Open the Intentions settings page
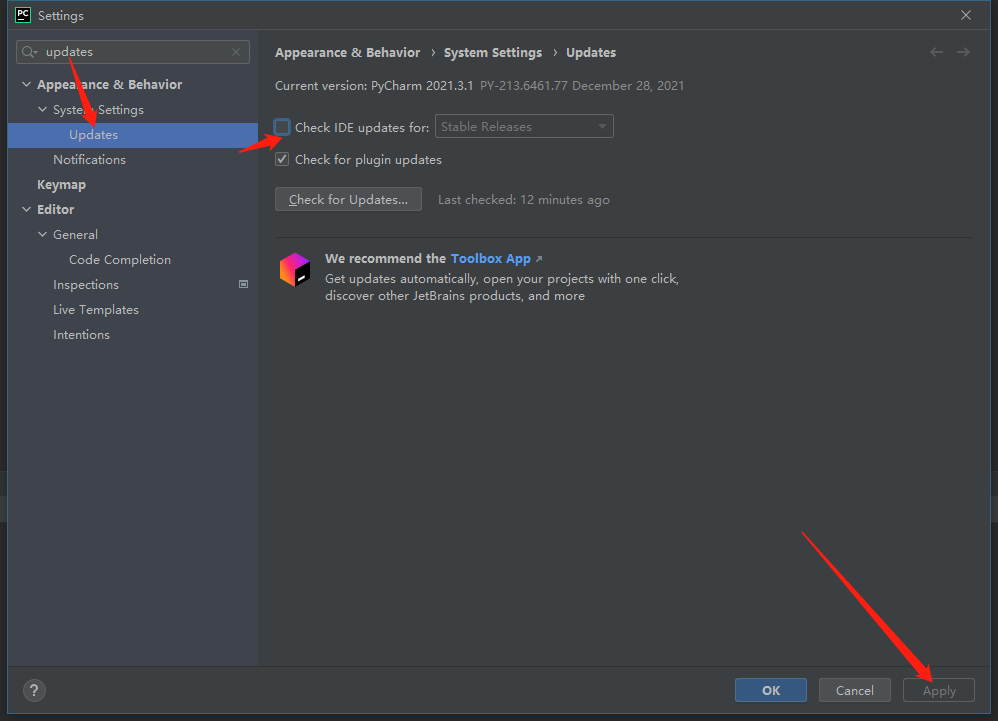998x721 pixels. pyautogui.click(x=81, y=335)
